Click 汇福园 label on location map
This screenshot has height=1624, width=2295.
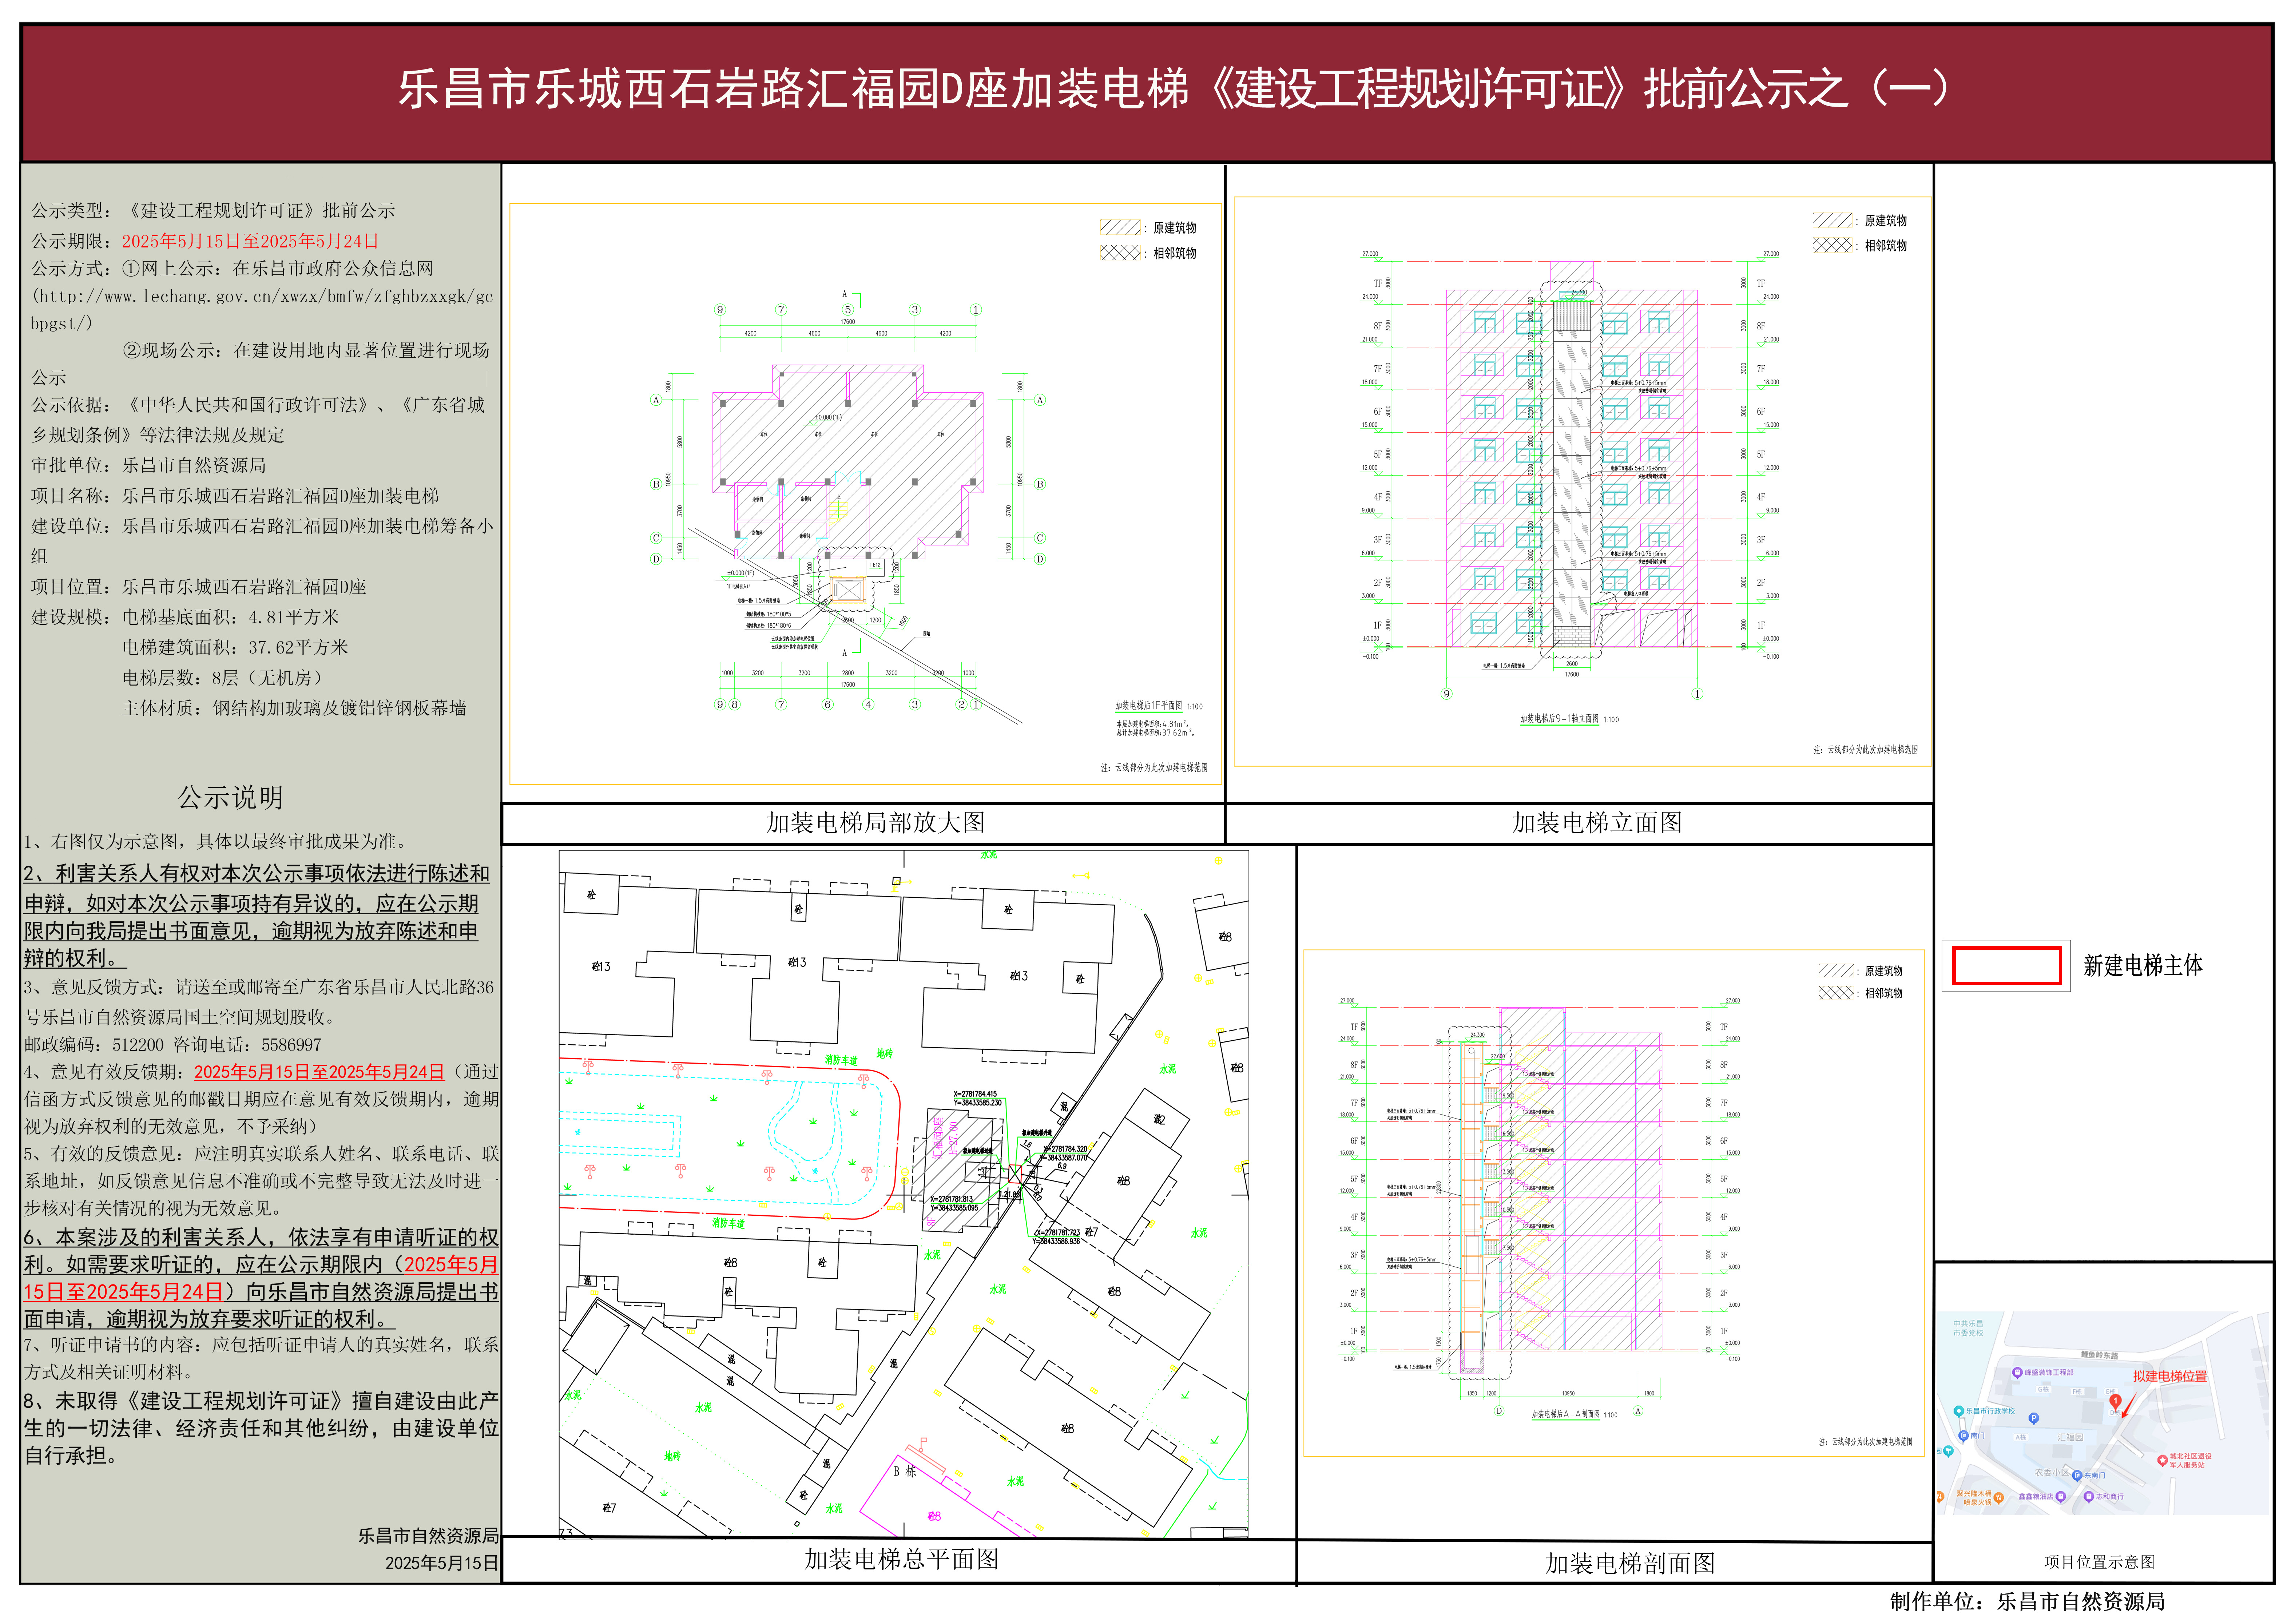[2070, 1437]
